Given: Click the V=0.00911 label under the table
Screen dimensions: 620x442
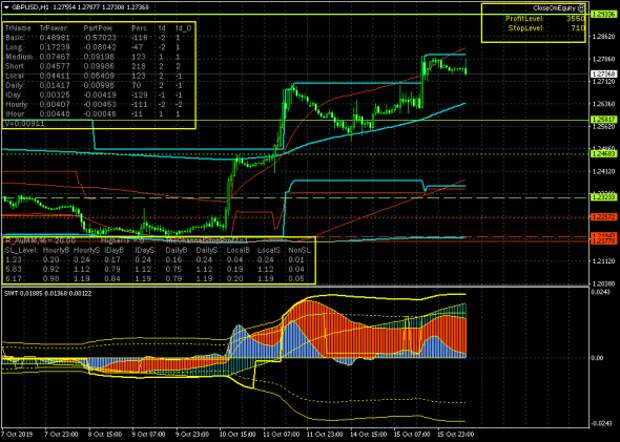Looking at the screenshot, I should pos(24,123).
